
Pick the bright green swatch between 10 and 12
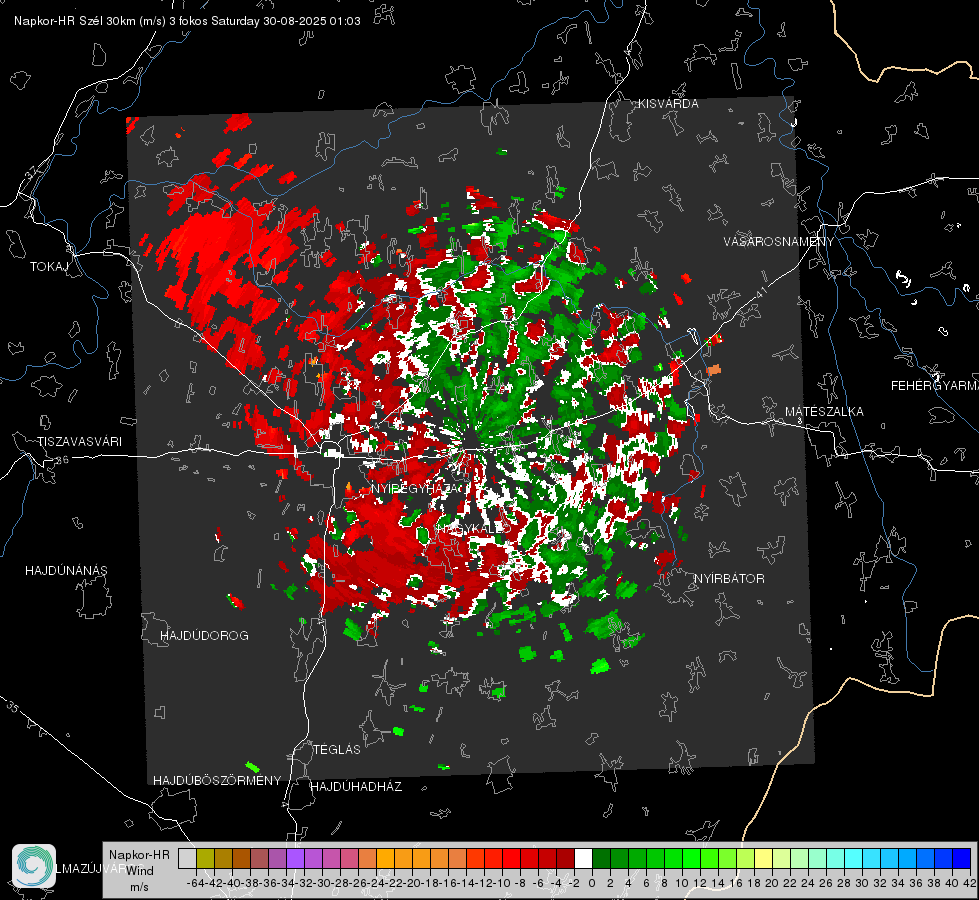pyautogui.click(x=691, y=858)
